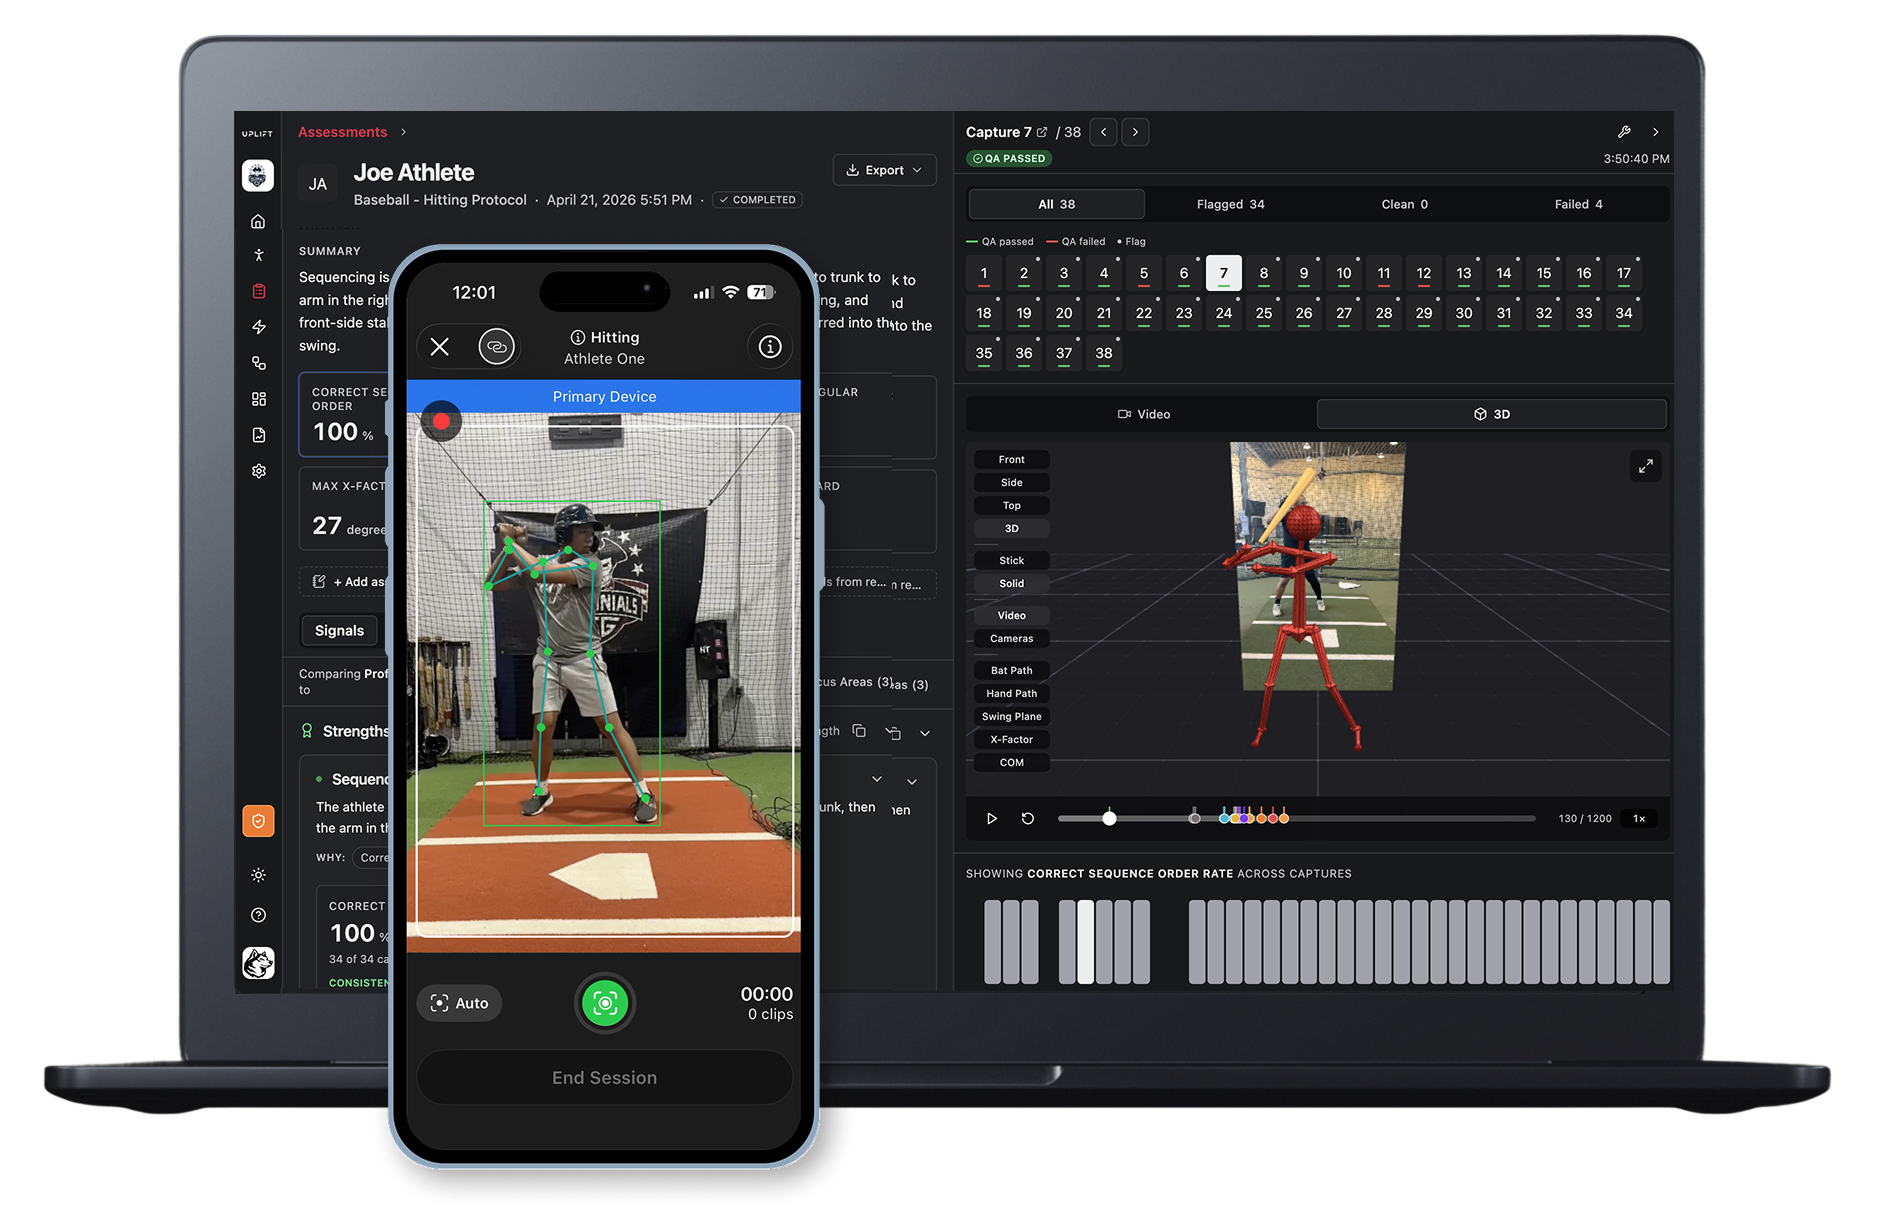This screenshot has height=1229, width=1892.
Task: Select Solid skeleton style
Action: (1012, 584)
